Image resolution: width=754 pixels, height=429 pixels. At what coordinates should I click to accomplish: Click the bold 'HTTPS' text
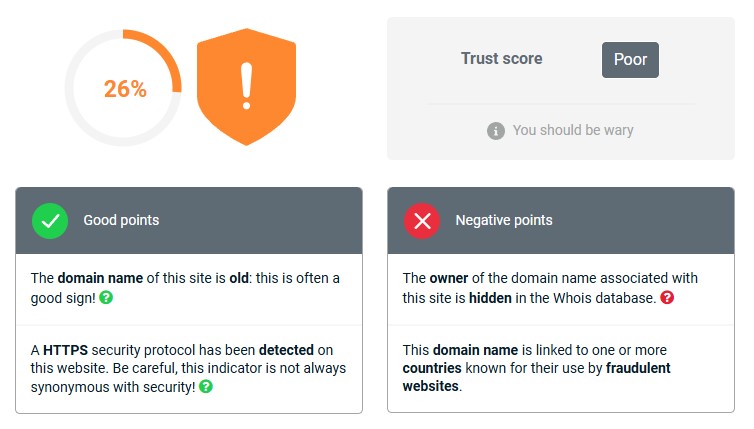(63, 350)
